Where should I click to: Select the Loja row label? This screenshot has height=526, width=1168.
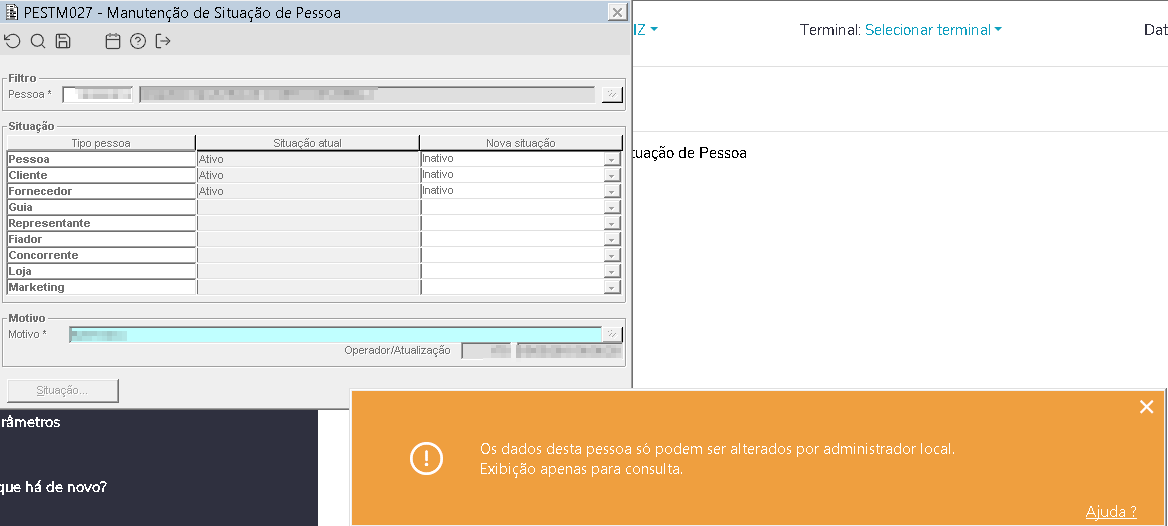click(x=101, y=271)
